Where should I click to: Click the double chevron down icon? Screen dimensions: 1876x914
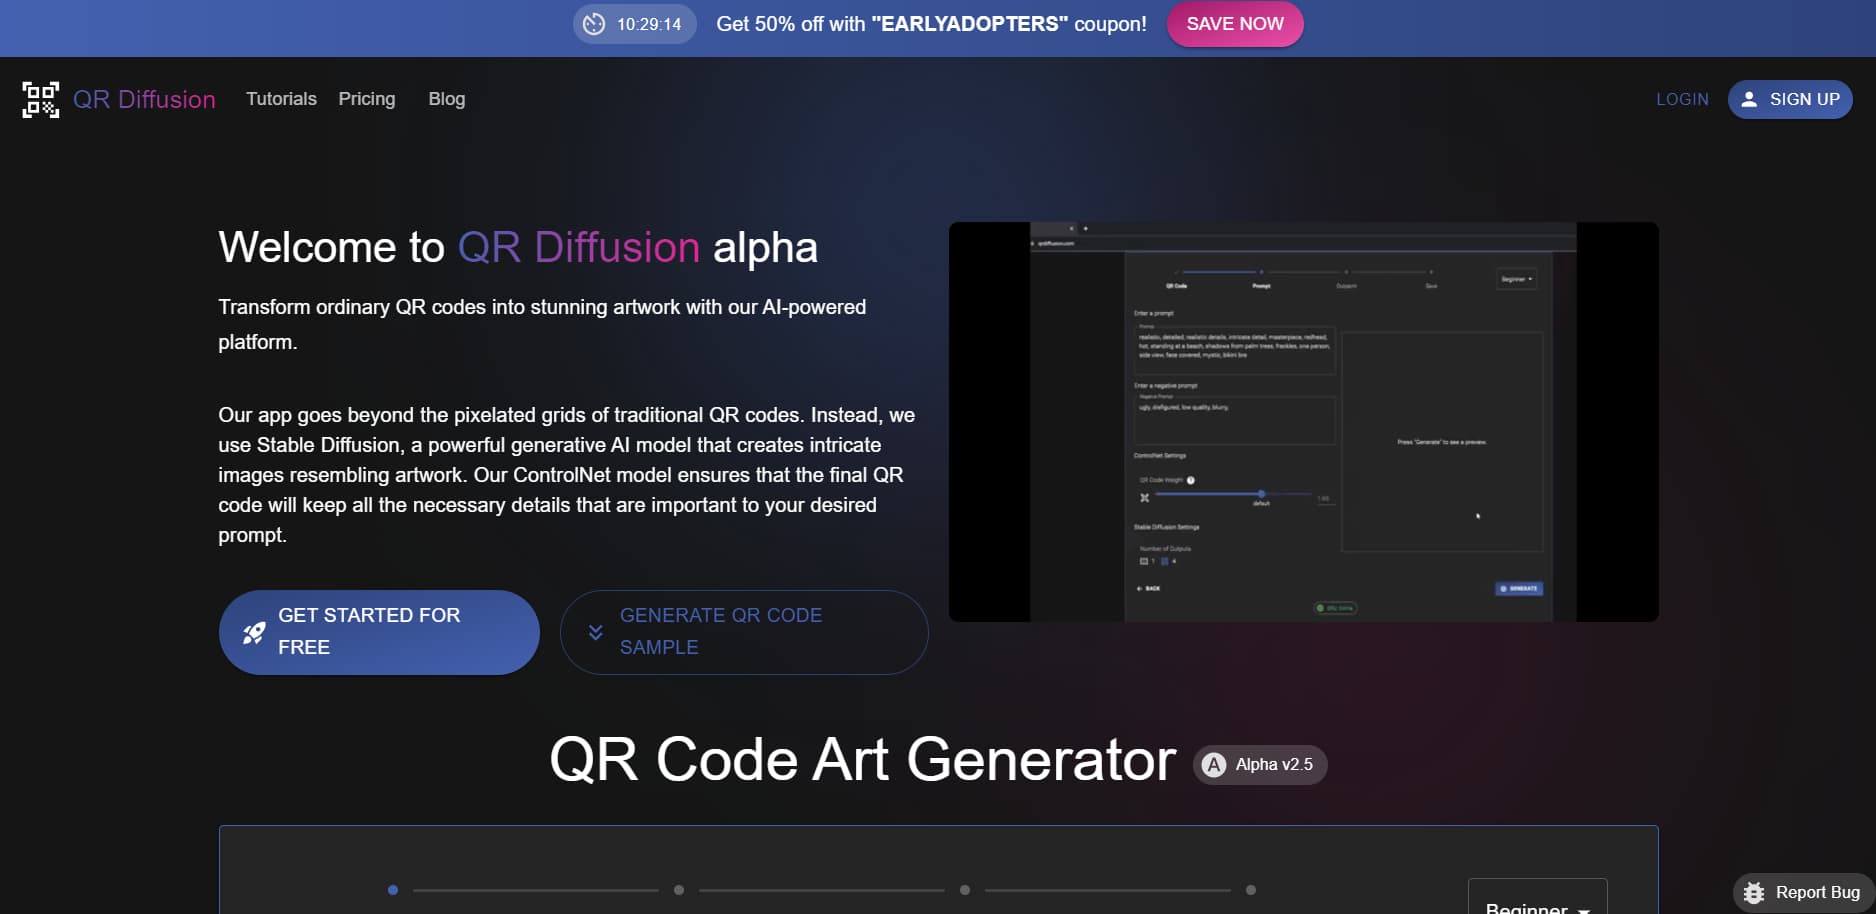coord(595,632)
